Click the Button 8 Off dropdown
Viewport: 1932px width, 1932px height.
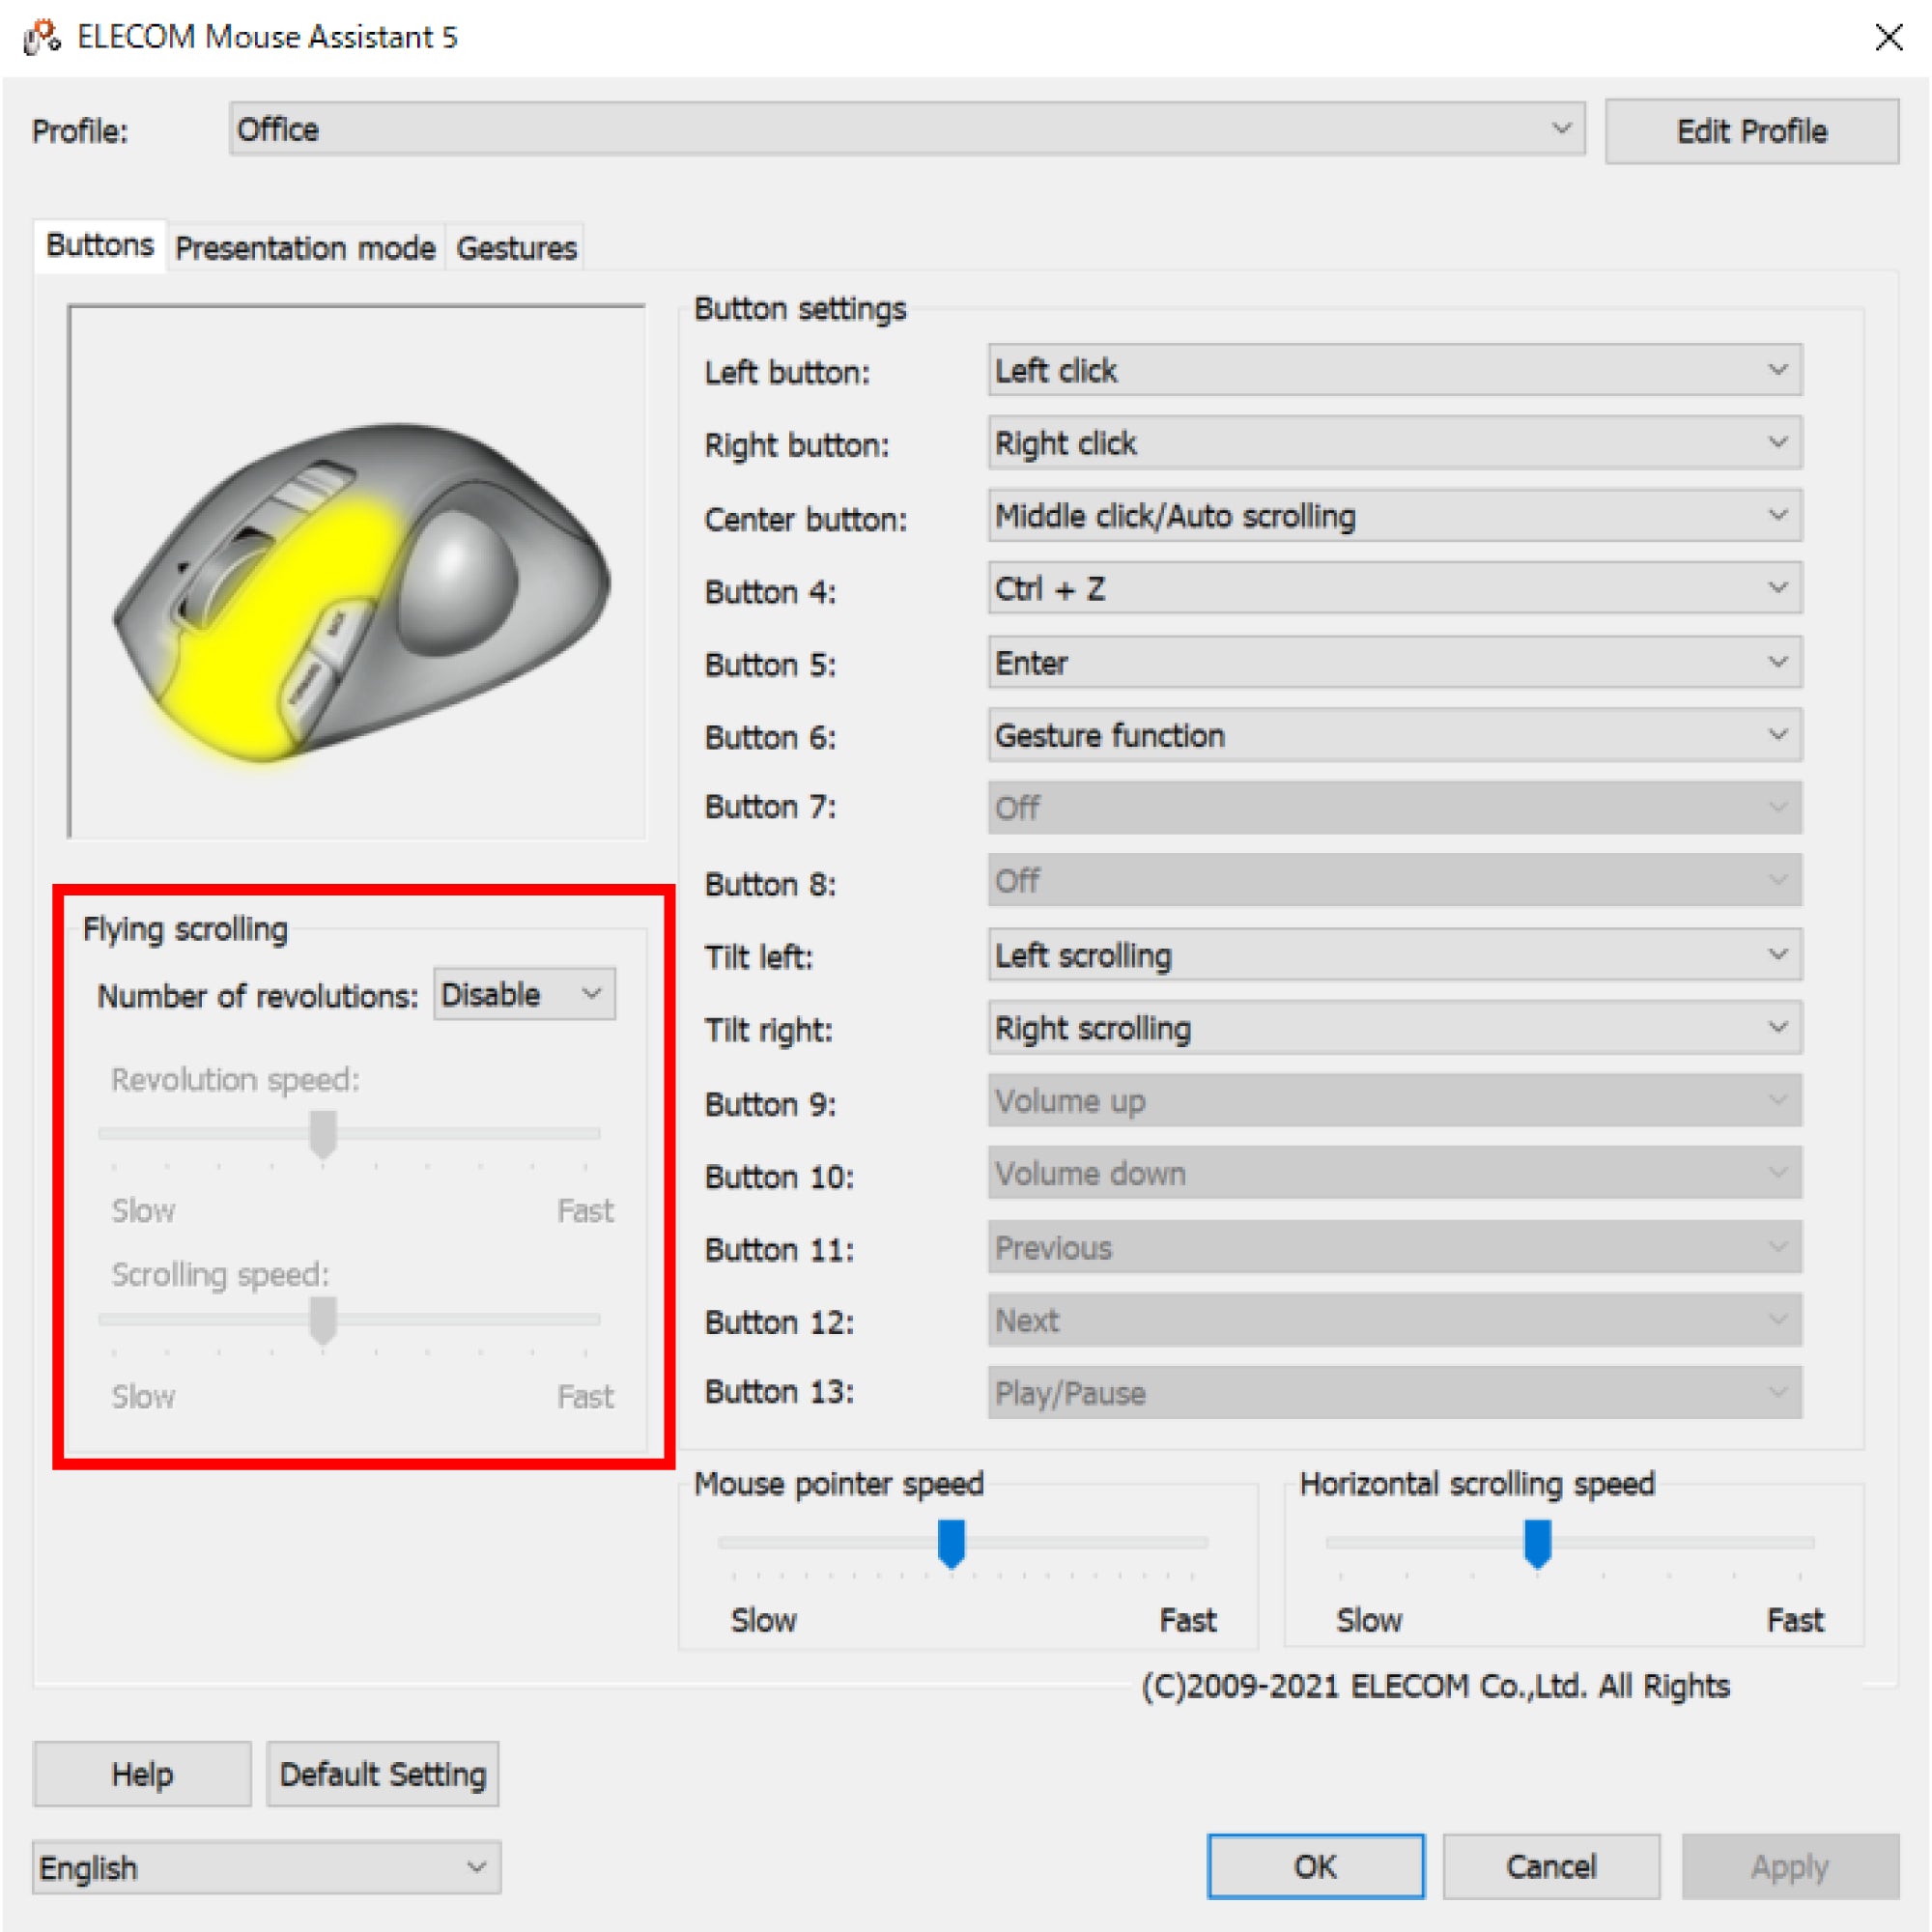pyautogui.click(x=1395, y=880)
